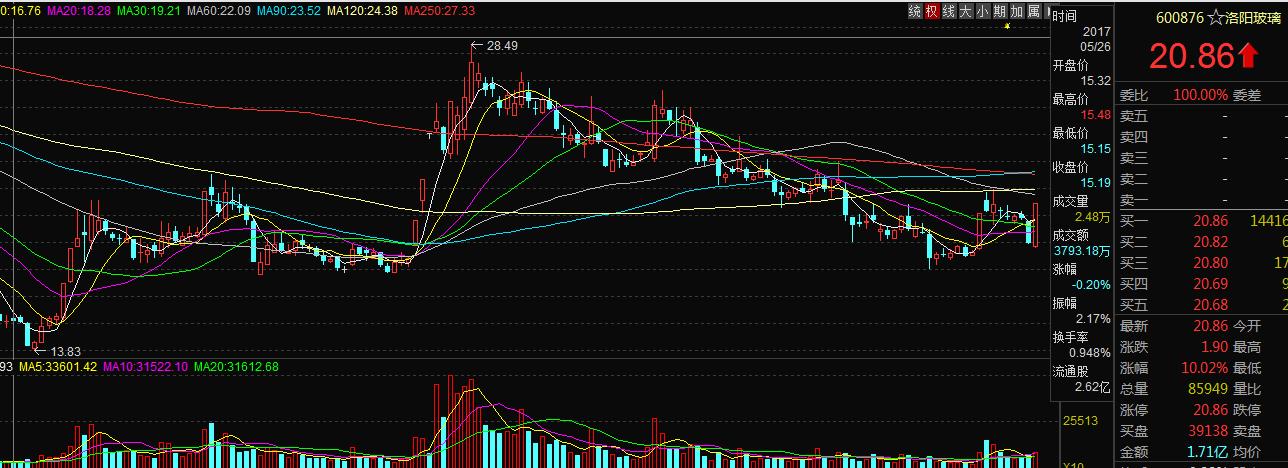Image resolution: width=1288 pixels, height=468 pixels.
Task: Toggle the favorite star beside 洛阳玻璃
Action: point(1215,17)
